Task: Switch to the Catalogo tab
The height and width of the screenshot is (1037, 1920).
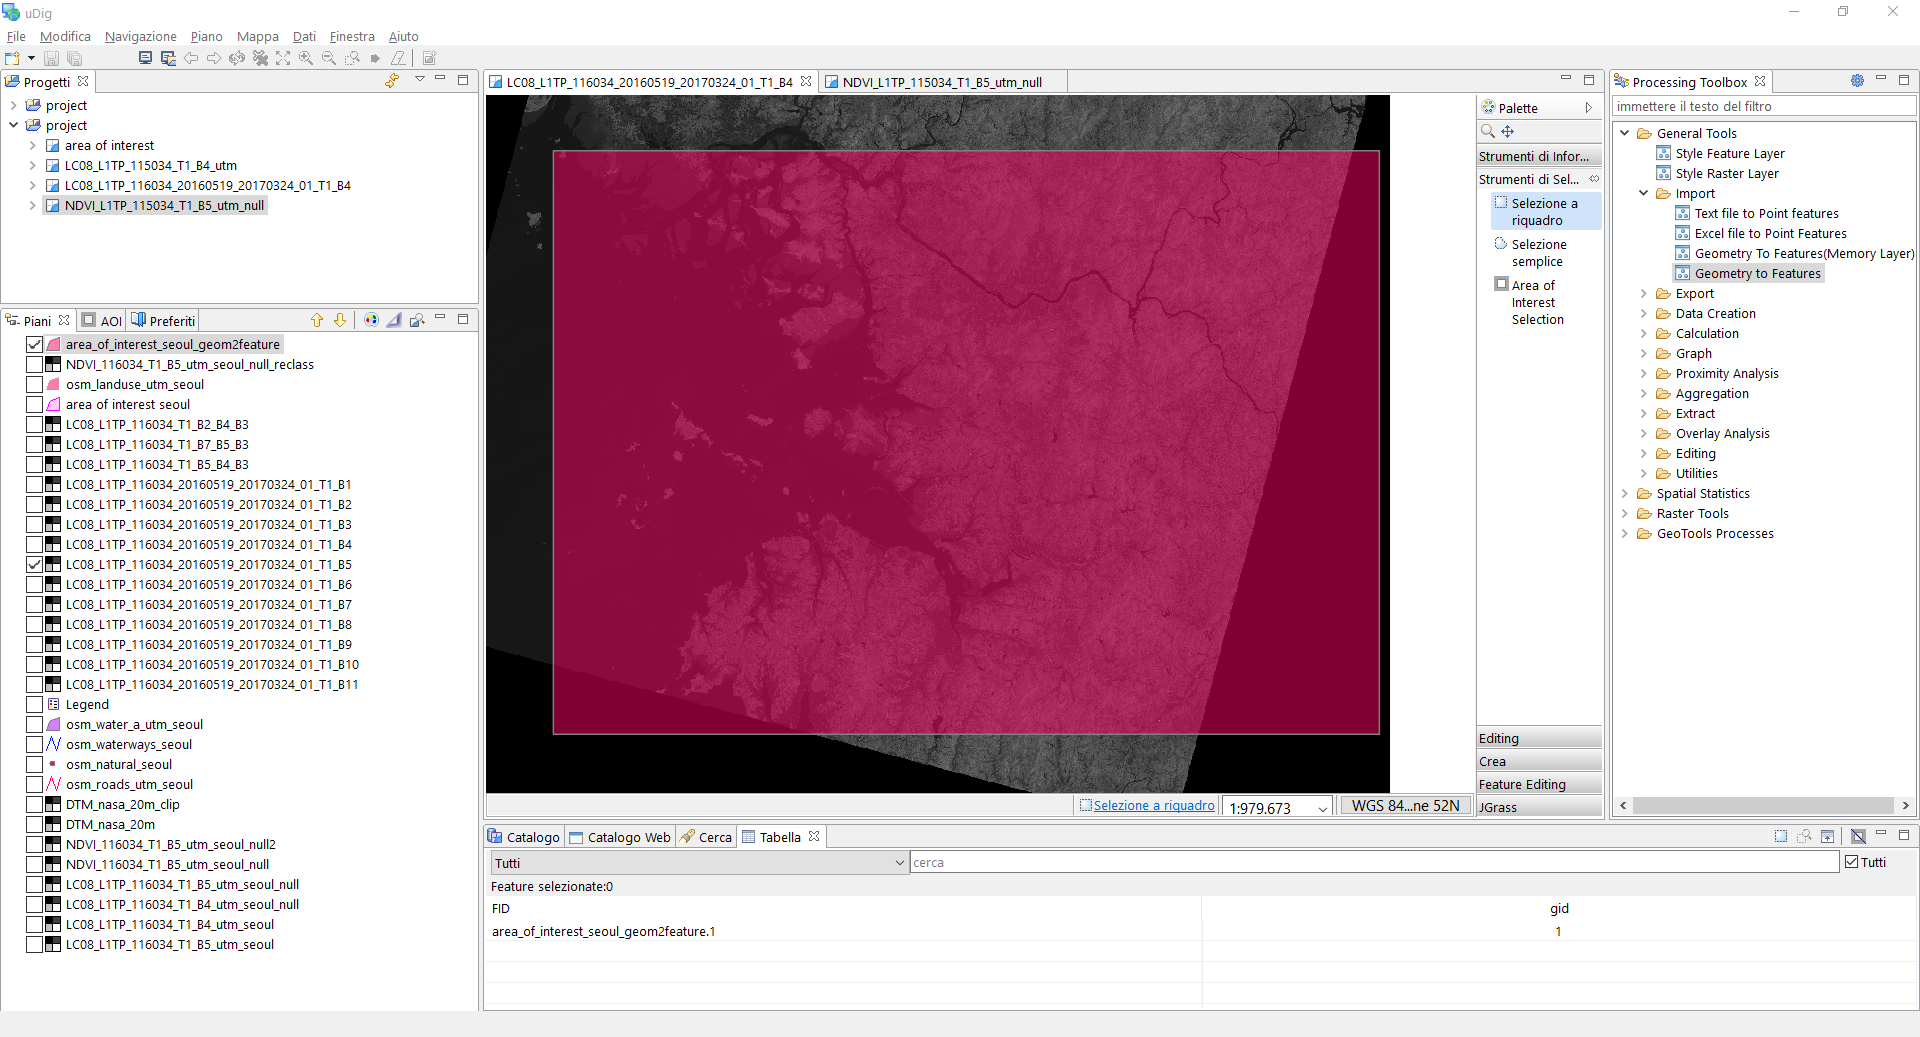Action: (x=524, y=837)
